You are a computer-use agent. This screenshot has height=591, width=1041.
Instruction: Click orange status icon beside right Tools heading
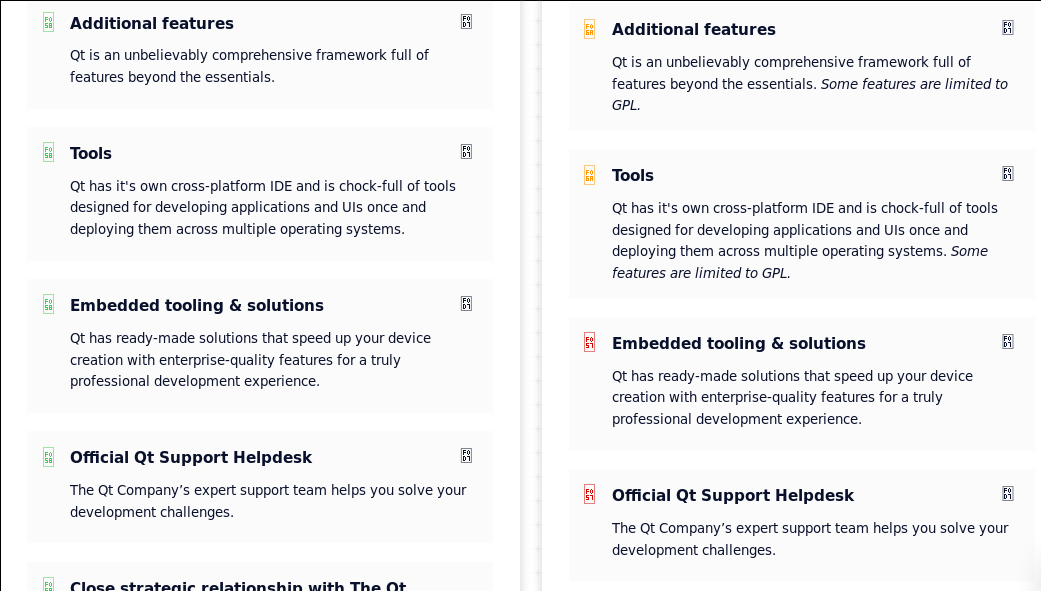(590, 175)
